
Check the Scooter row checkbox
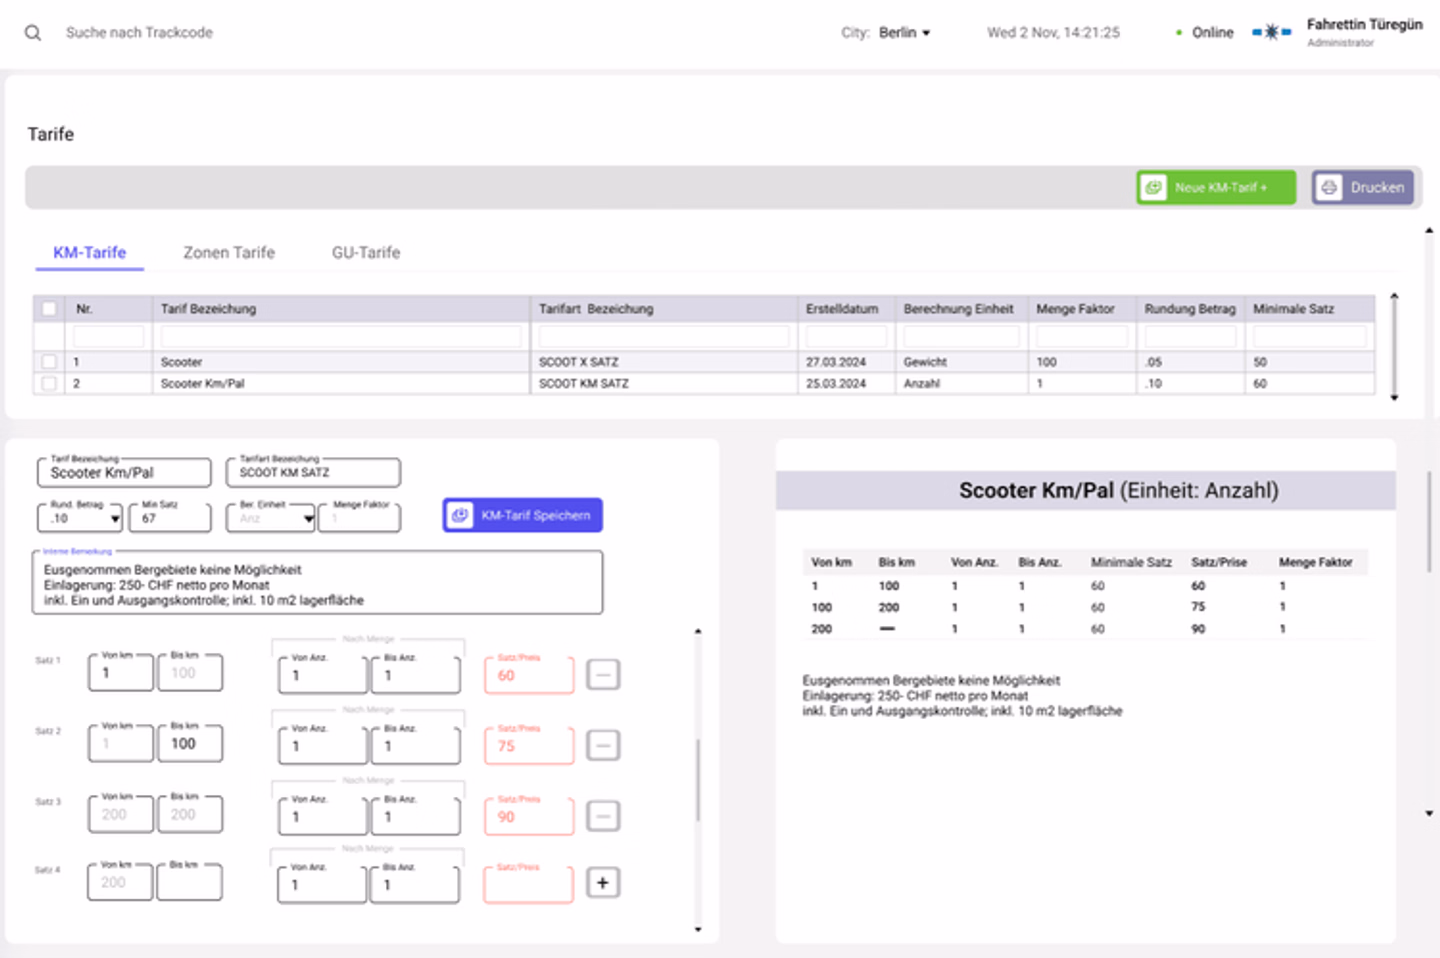49,362
